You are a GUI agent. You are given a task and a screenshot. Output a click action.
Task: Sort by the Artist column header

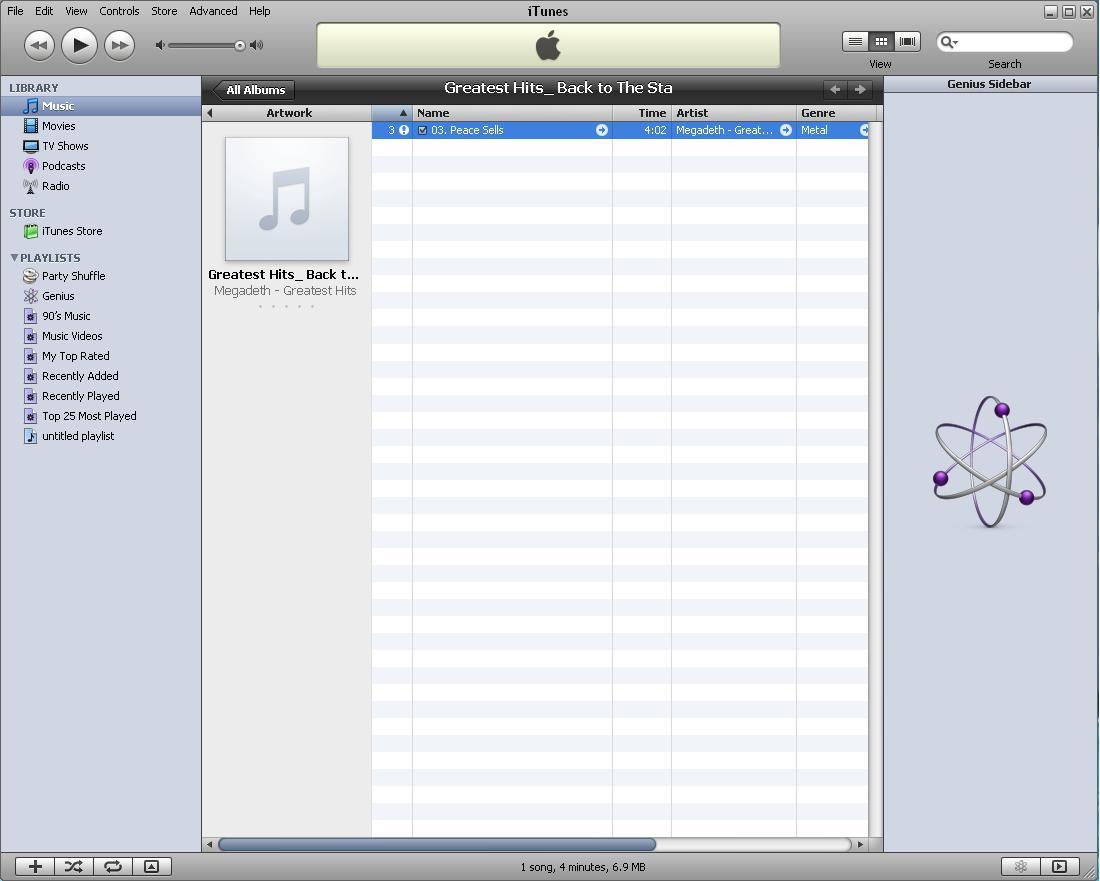[x=734, y=113]
